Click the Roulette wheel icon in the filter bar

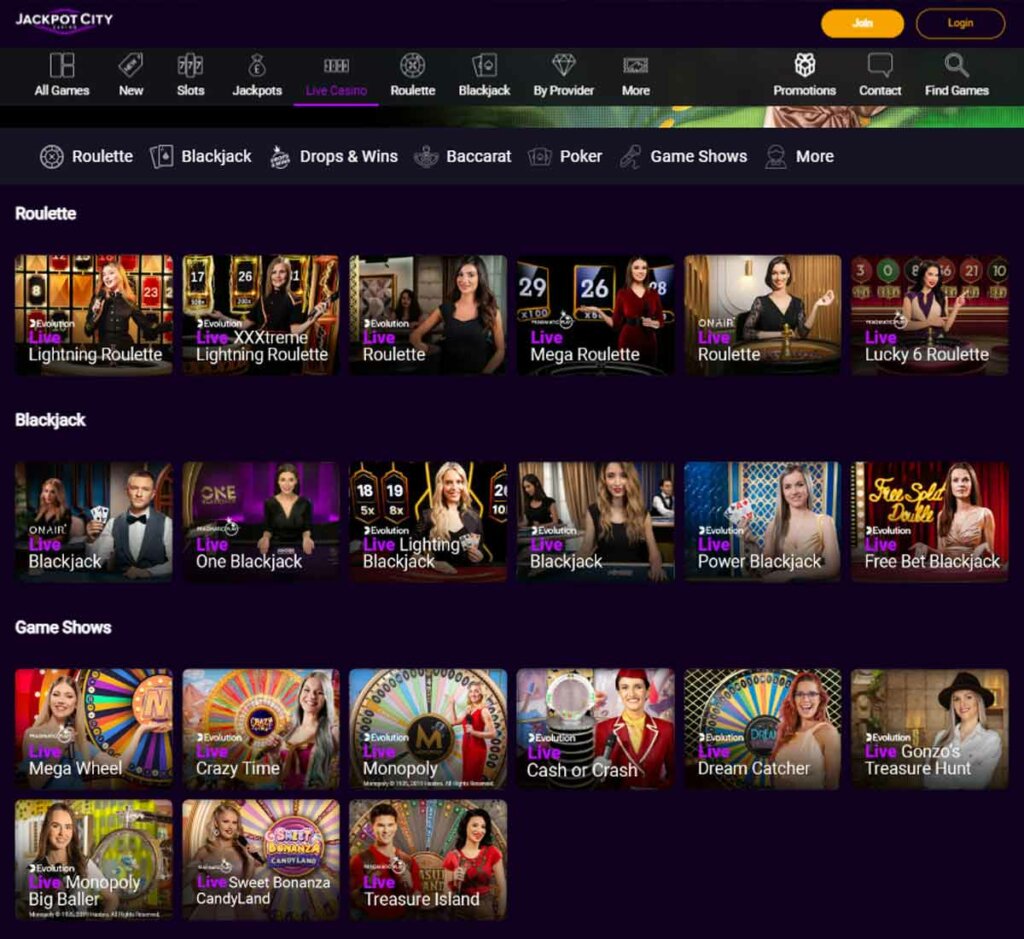click(51, 155)
